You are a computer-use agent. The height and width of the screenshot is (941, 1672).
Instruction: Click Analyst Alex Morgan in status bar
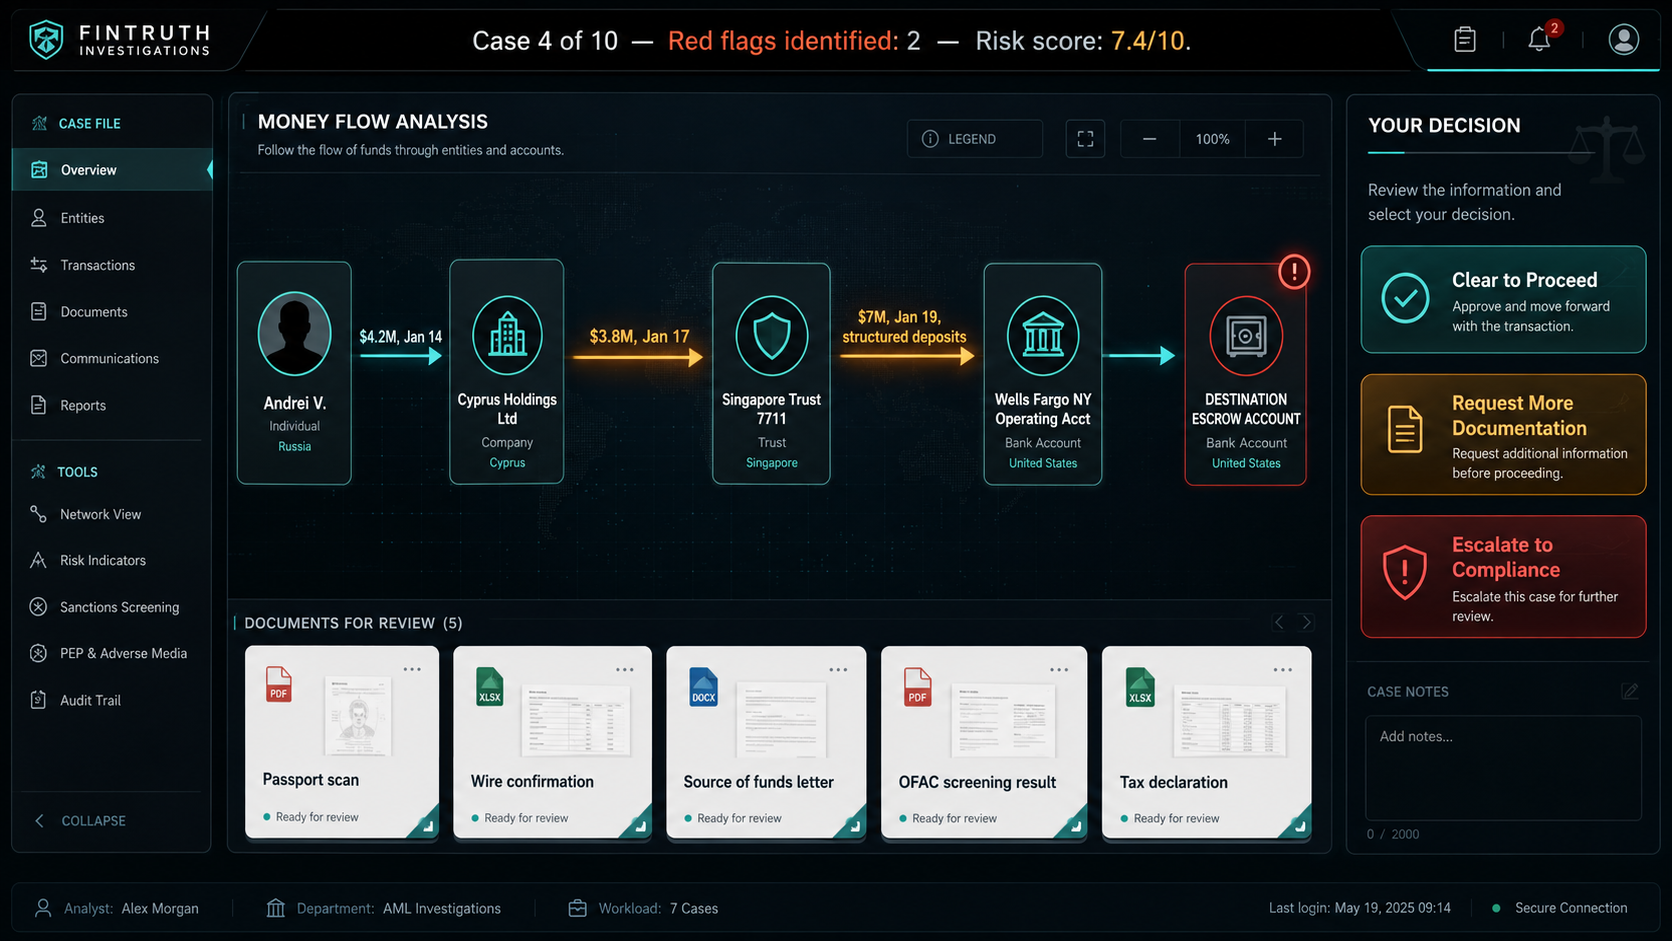(117, 908)
